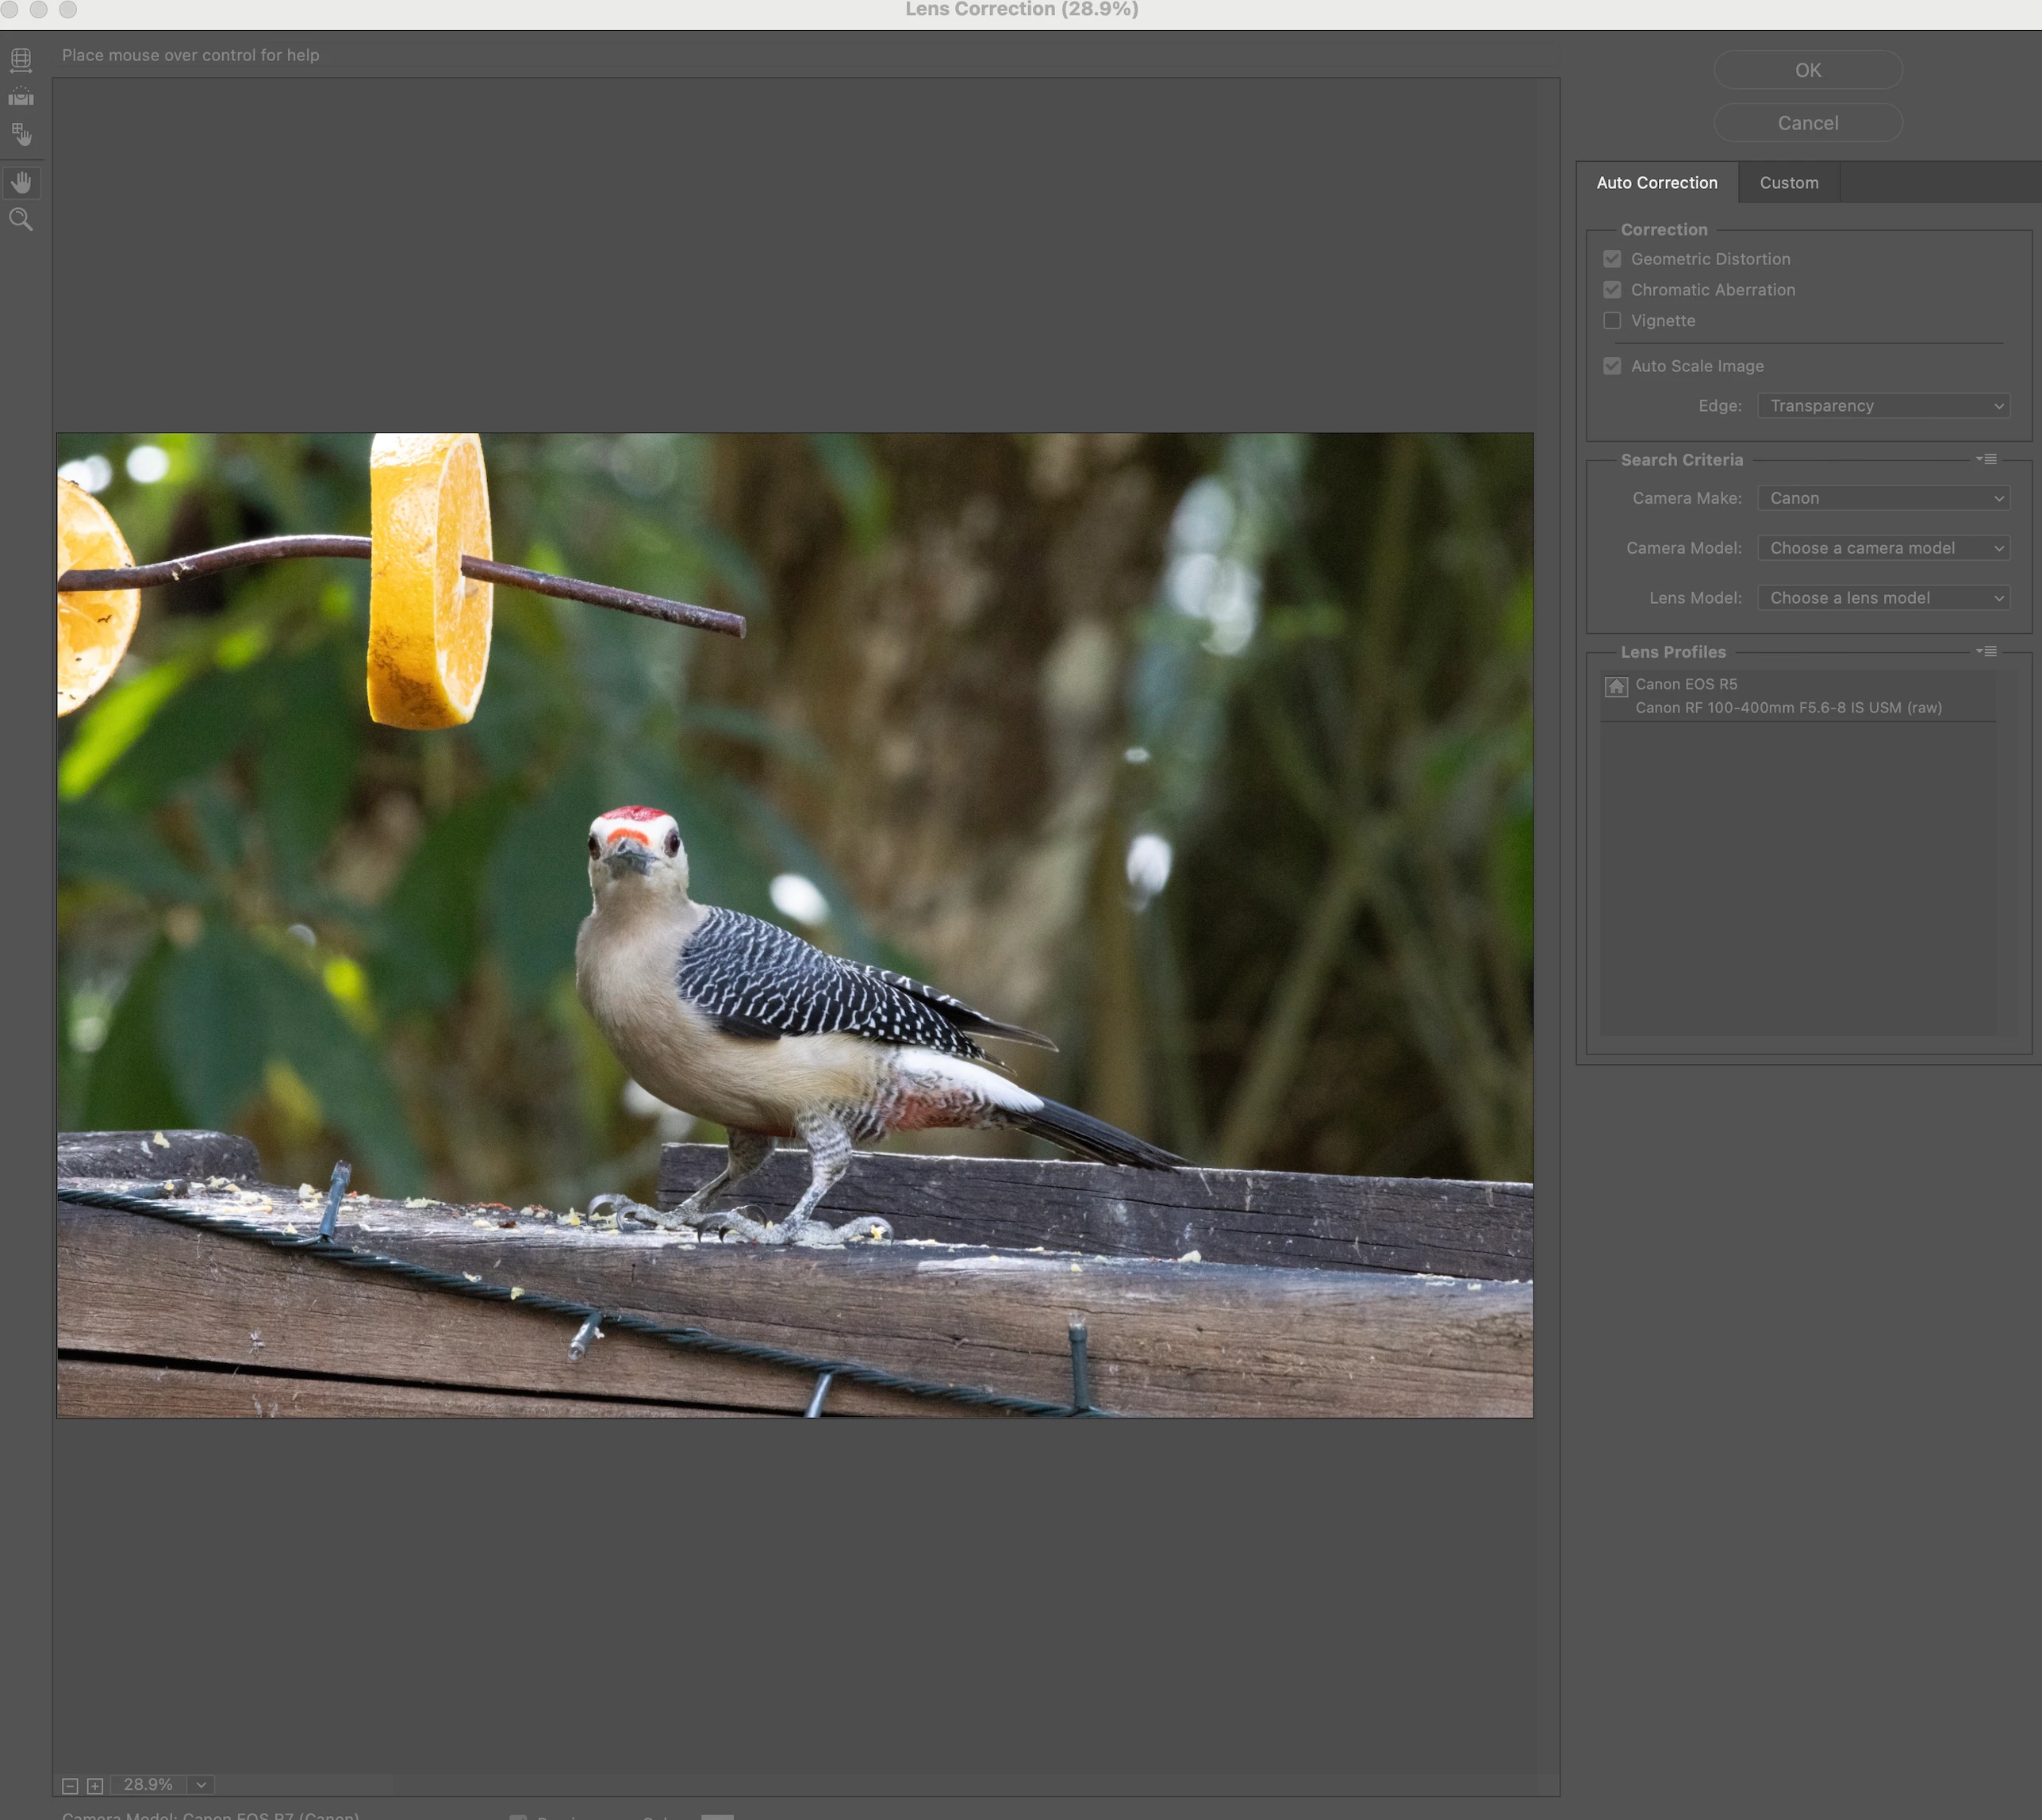Image resolution: width=2042 pixels, height=1820 pixels.
Task: Open the Lens Profiles options menu icon
Action: point(1986,651)
